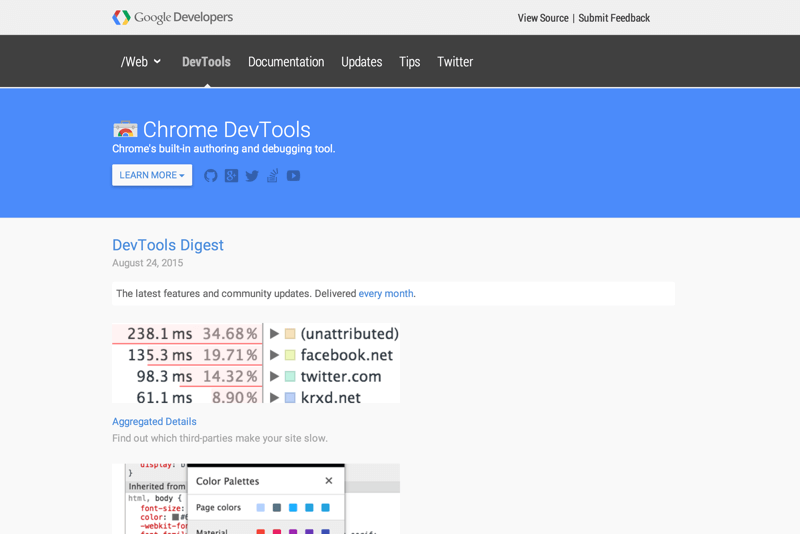Click the Chrome DevTools toolbox icon
The width and height of the screenshot is (800, 534).
[x=125, y=129]
